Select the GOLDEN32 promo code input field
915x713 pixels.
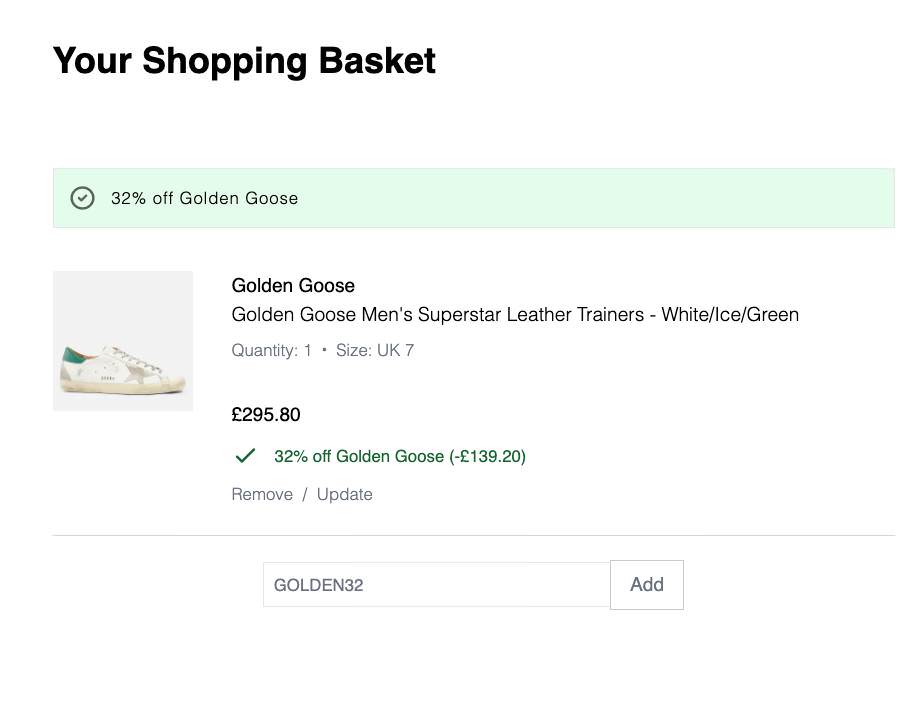[x=435, y=585]
